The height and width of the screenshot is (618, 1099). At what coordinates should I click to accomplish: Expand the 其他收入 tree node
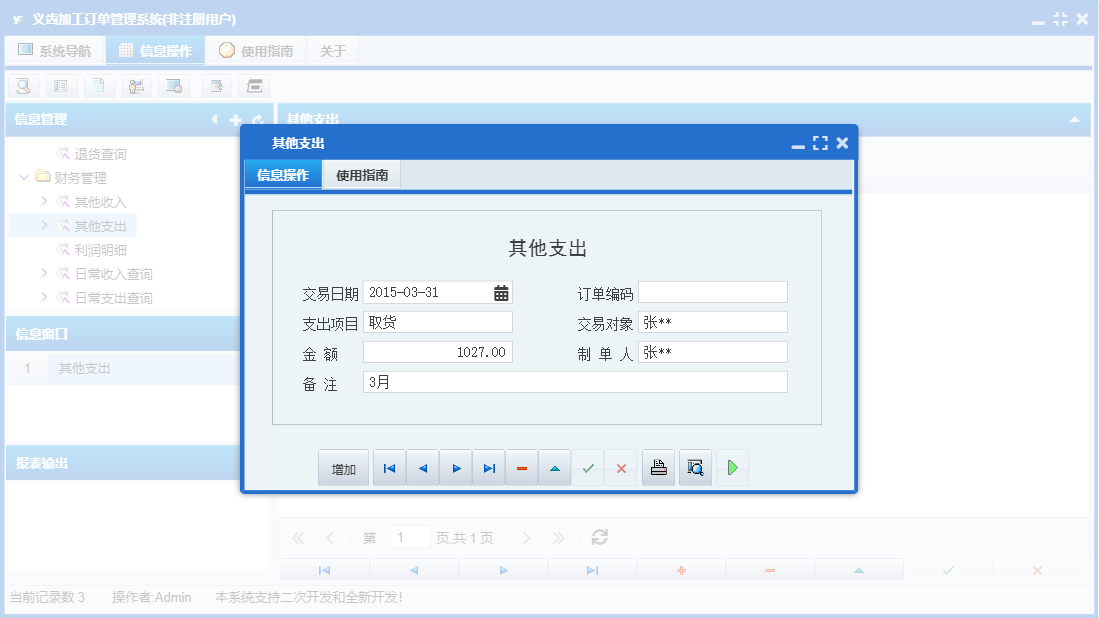point(43,201)
